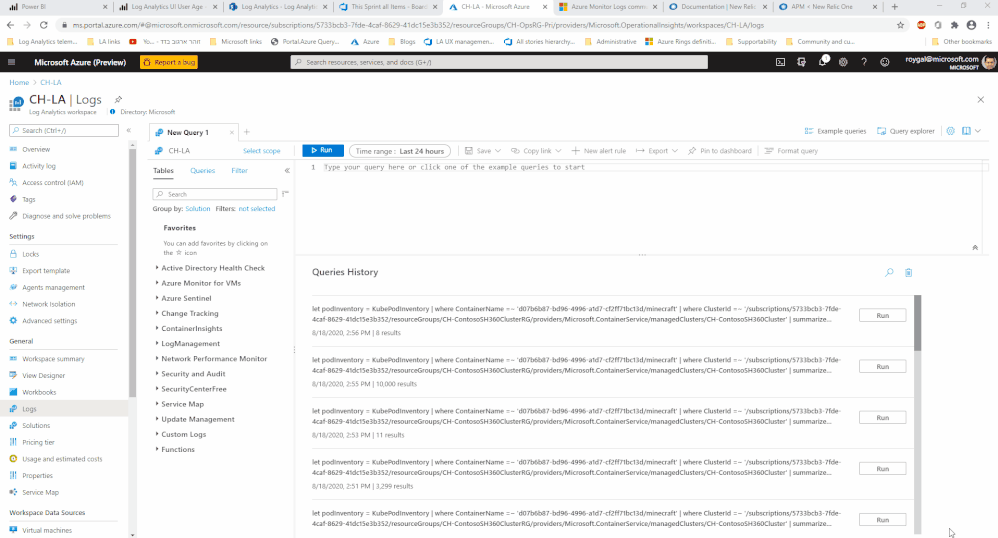Add a new query tab
Viewport: 998px width, 538px height.
point(247,132)
